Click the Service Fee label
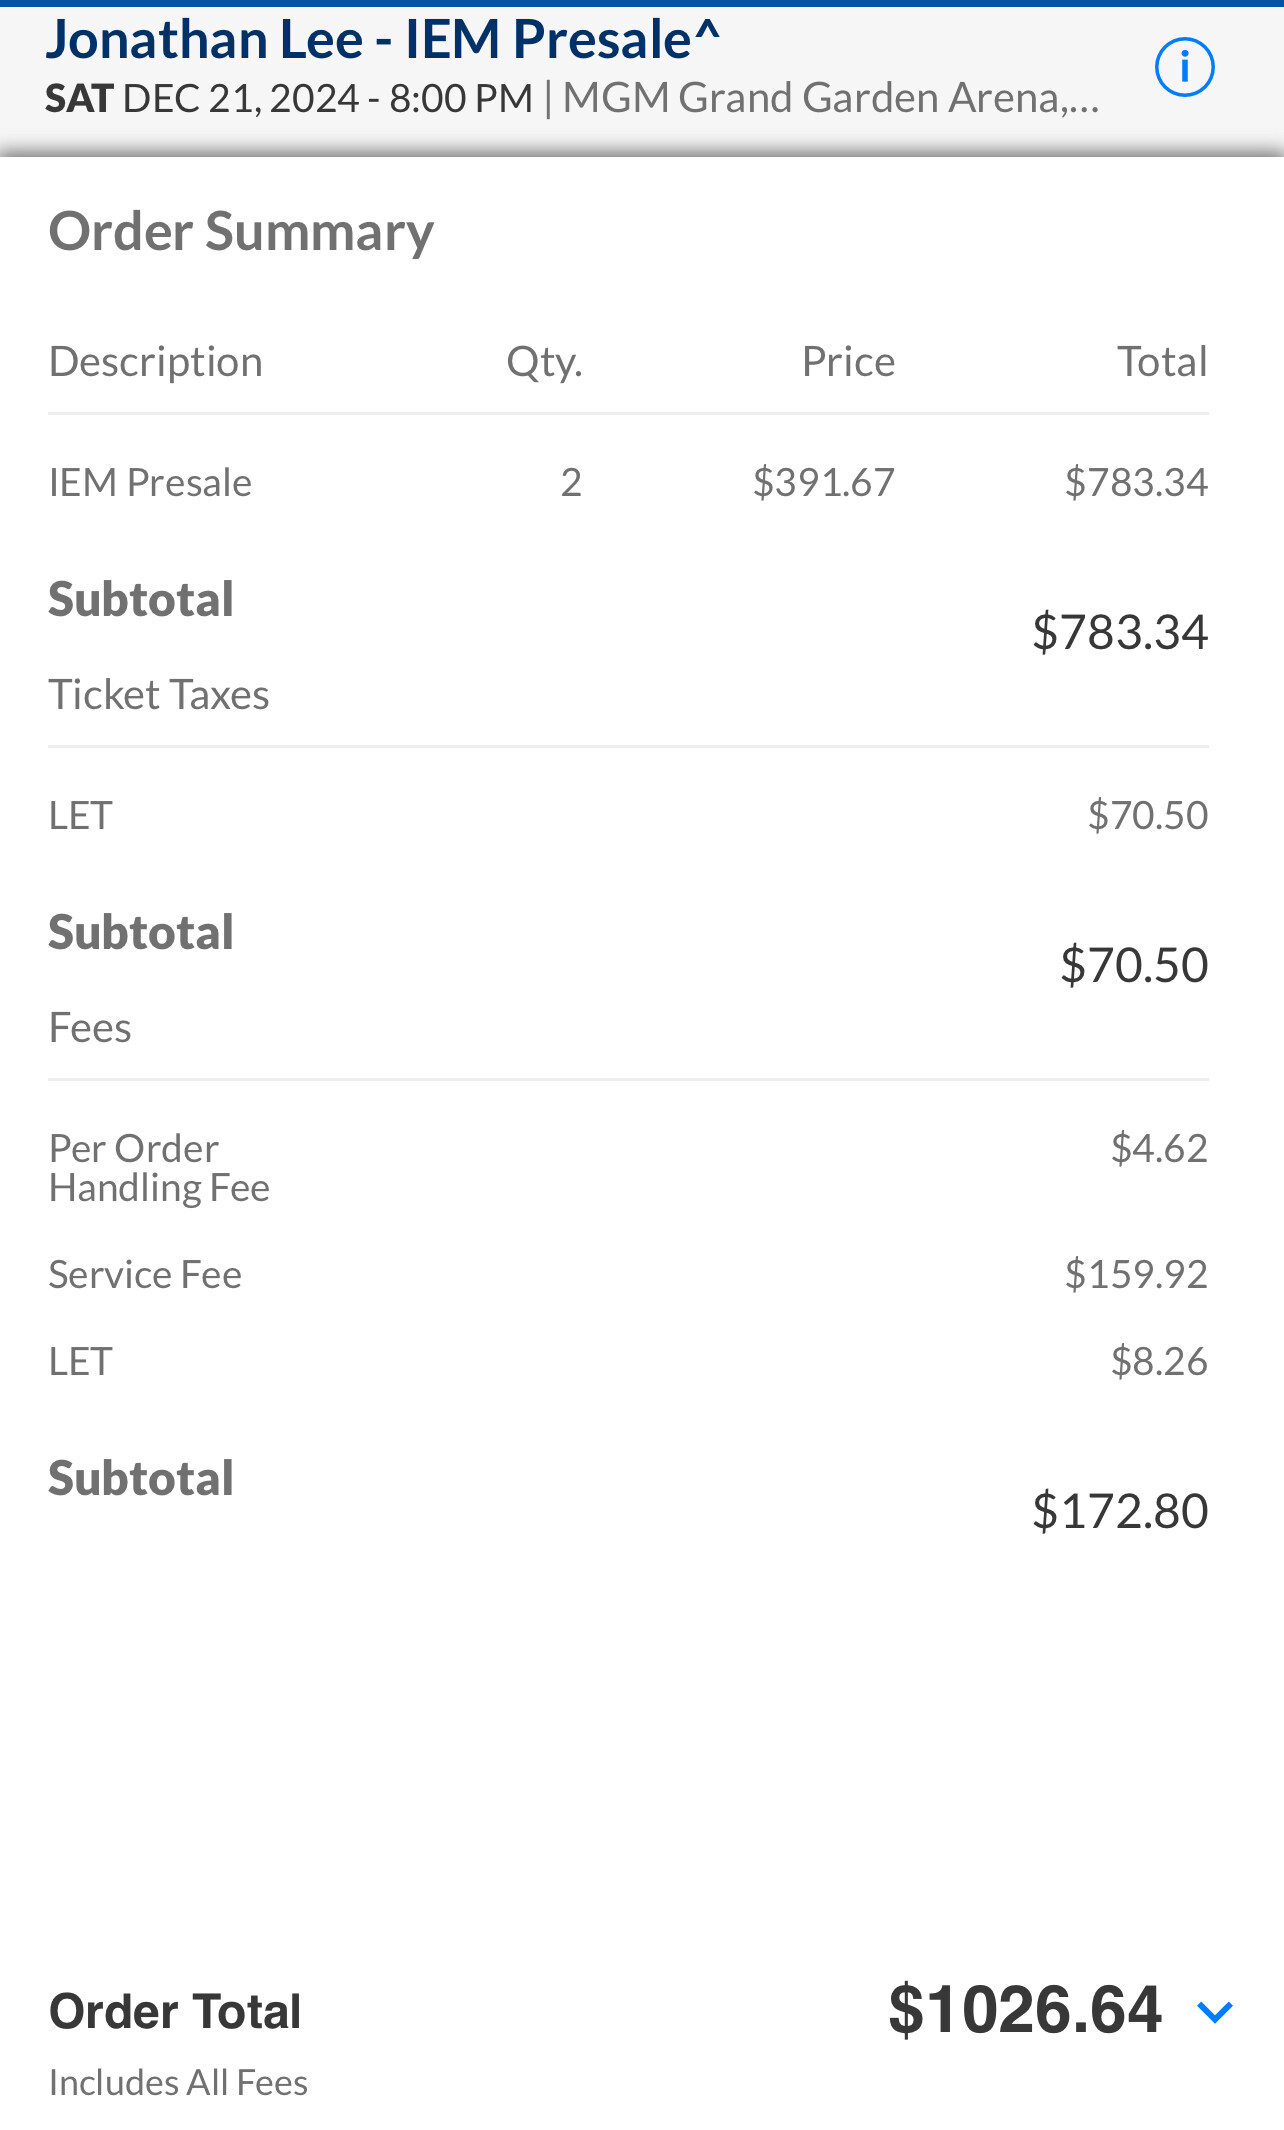 tap(145, 1275)
